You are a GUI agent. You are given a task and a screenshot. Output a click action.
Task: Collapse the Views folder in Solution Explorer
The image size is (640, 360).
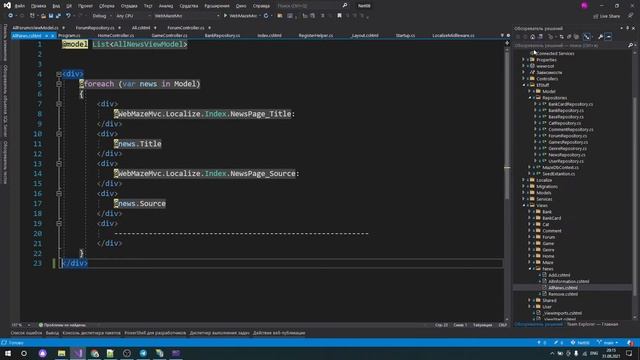click(x=524, y=206)
